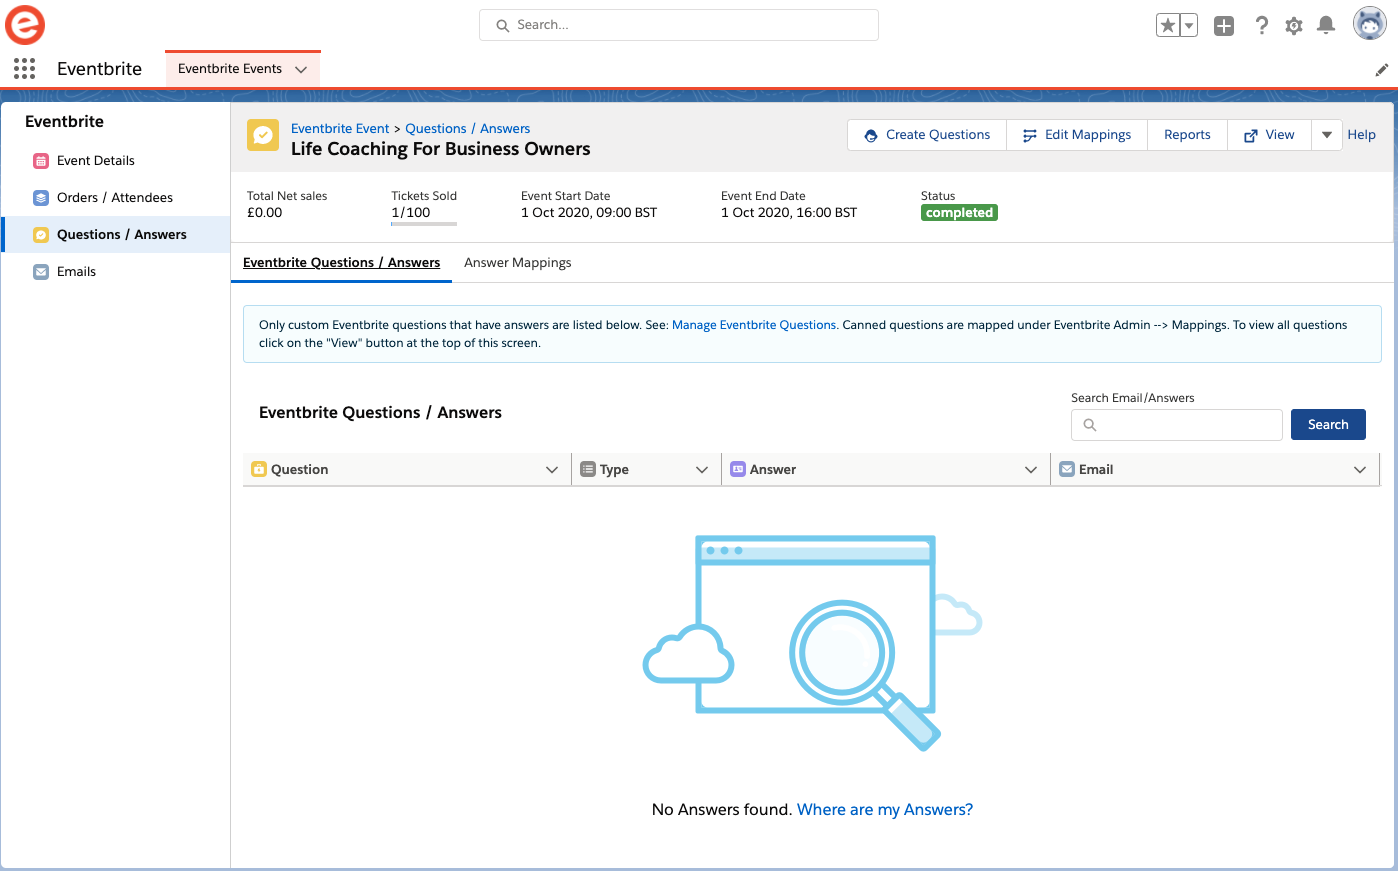Open the Where are my Answers? link
The height and width of the screenshot is (871, 1398).
(x=885, y=809)
